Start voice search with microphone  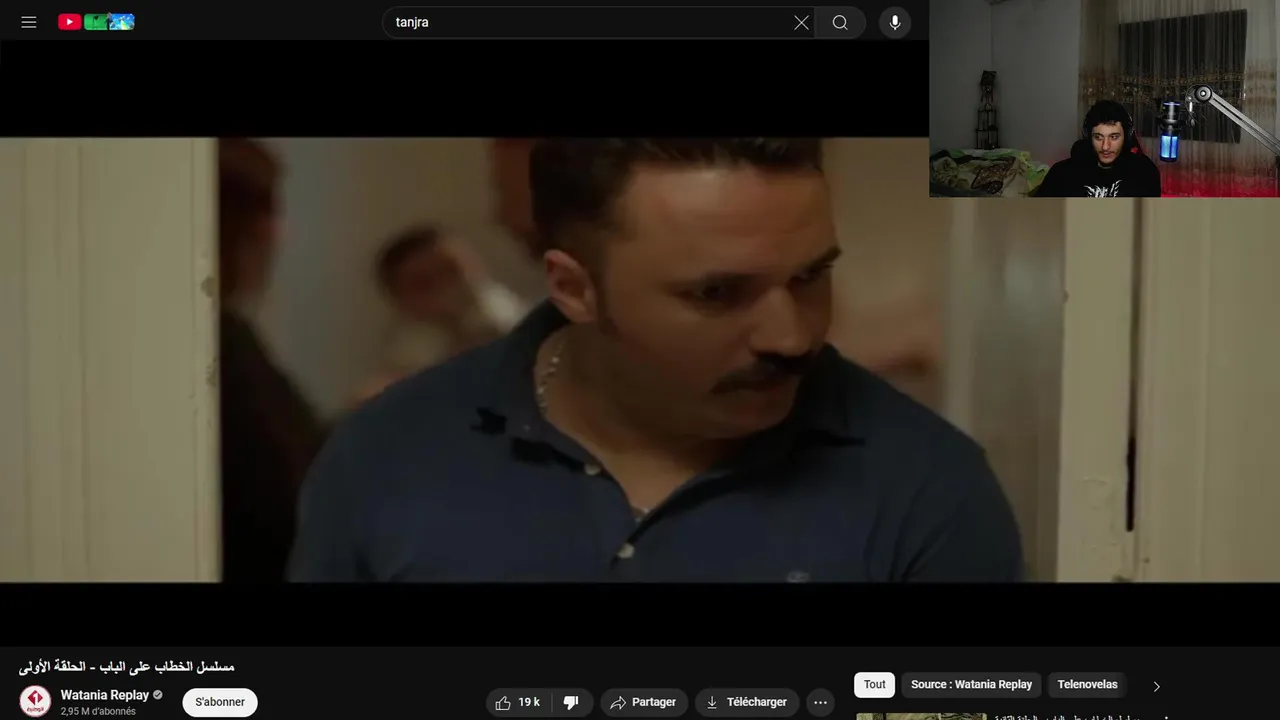coord(895,22)
